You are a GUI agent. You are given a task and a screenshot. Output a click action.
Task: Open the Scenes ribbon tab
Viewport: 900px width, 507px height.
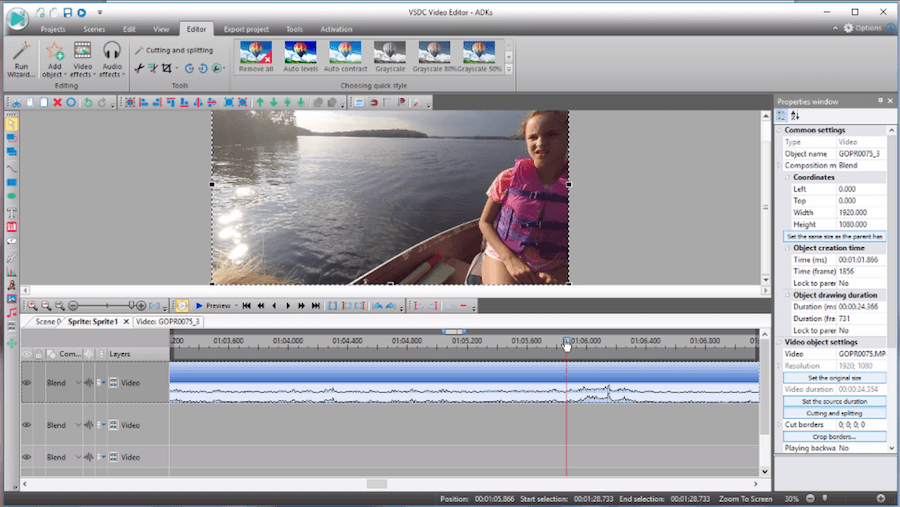(93, 29)
